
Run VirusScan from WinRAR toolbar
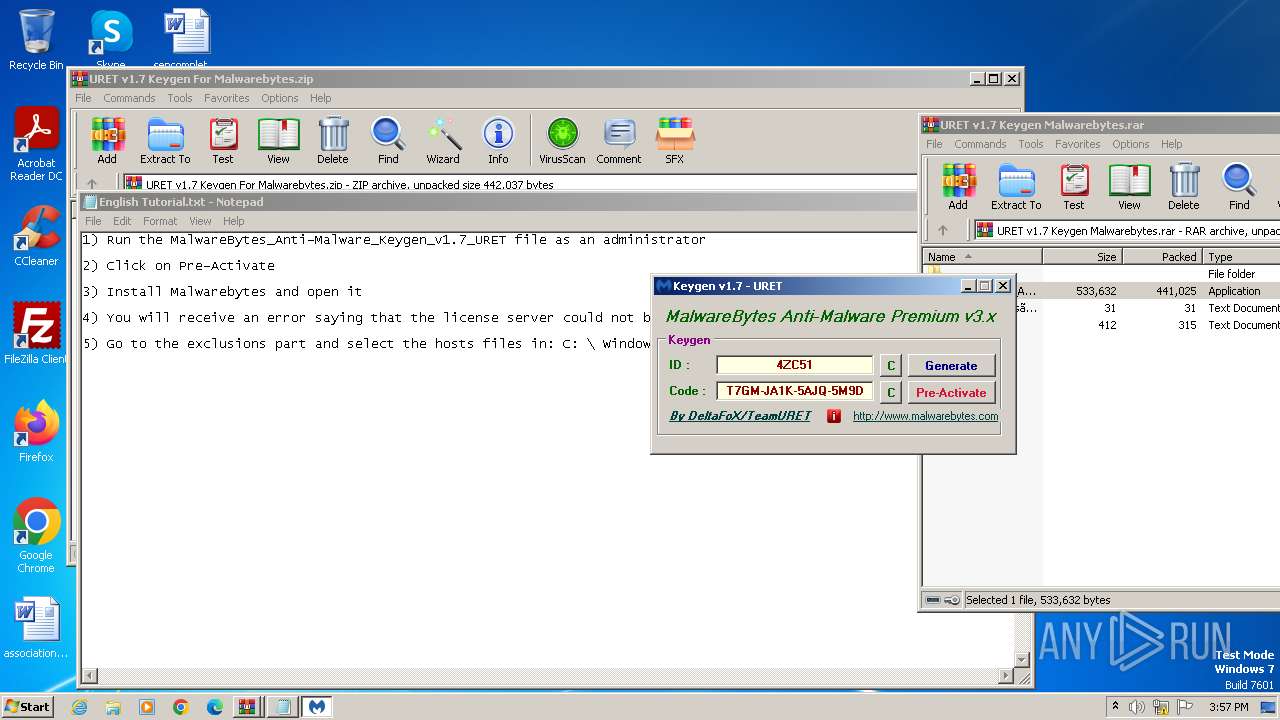pos(562,141)
